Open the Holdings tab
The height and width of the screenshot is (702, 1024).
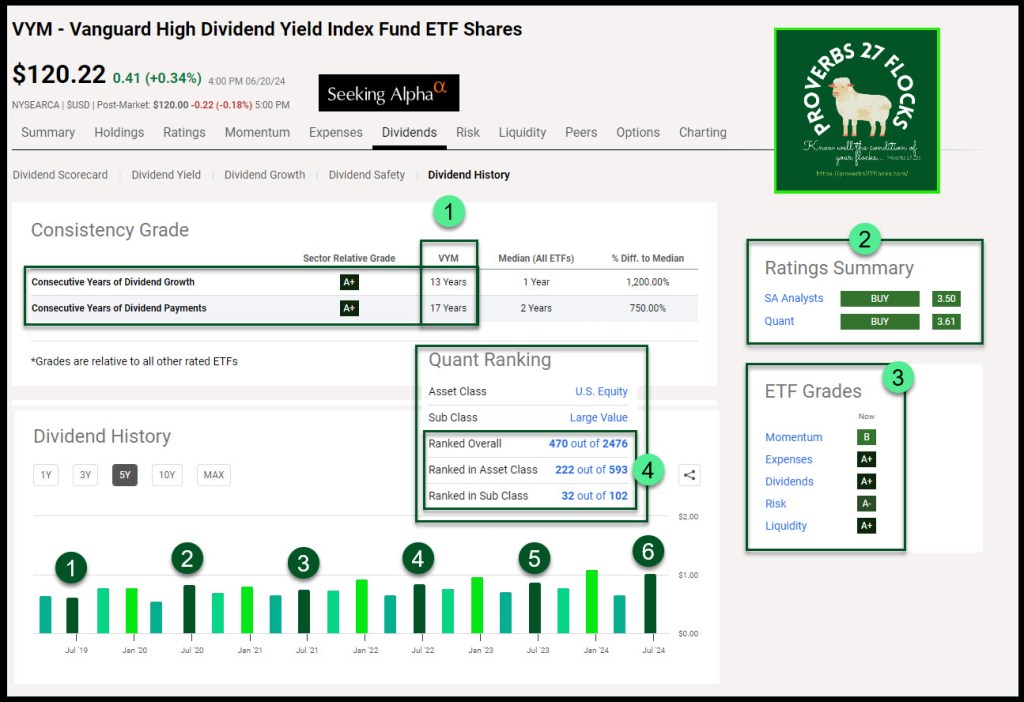[x=119, y=132]
